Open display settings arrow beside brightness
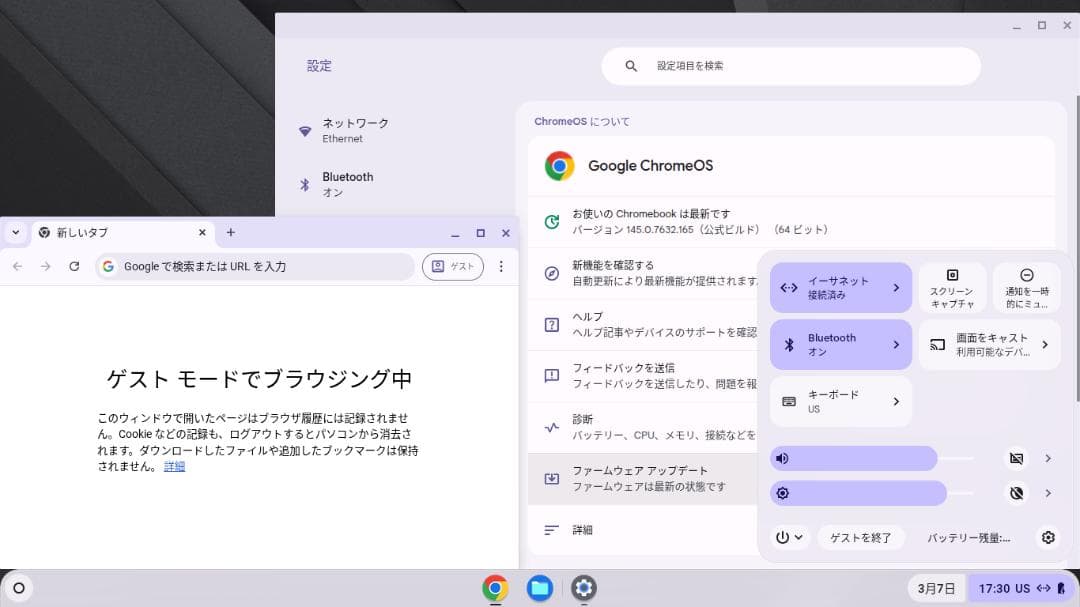This screenshot has height=607, width=1080. 1048,493
